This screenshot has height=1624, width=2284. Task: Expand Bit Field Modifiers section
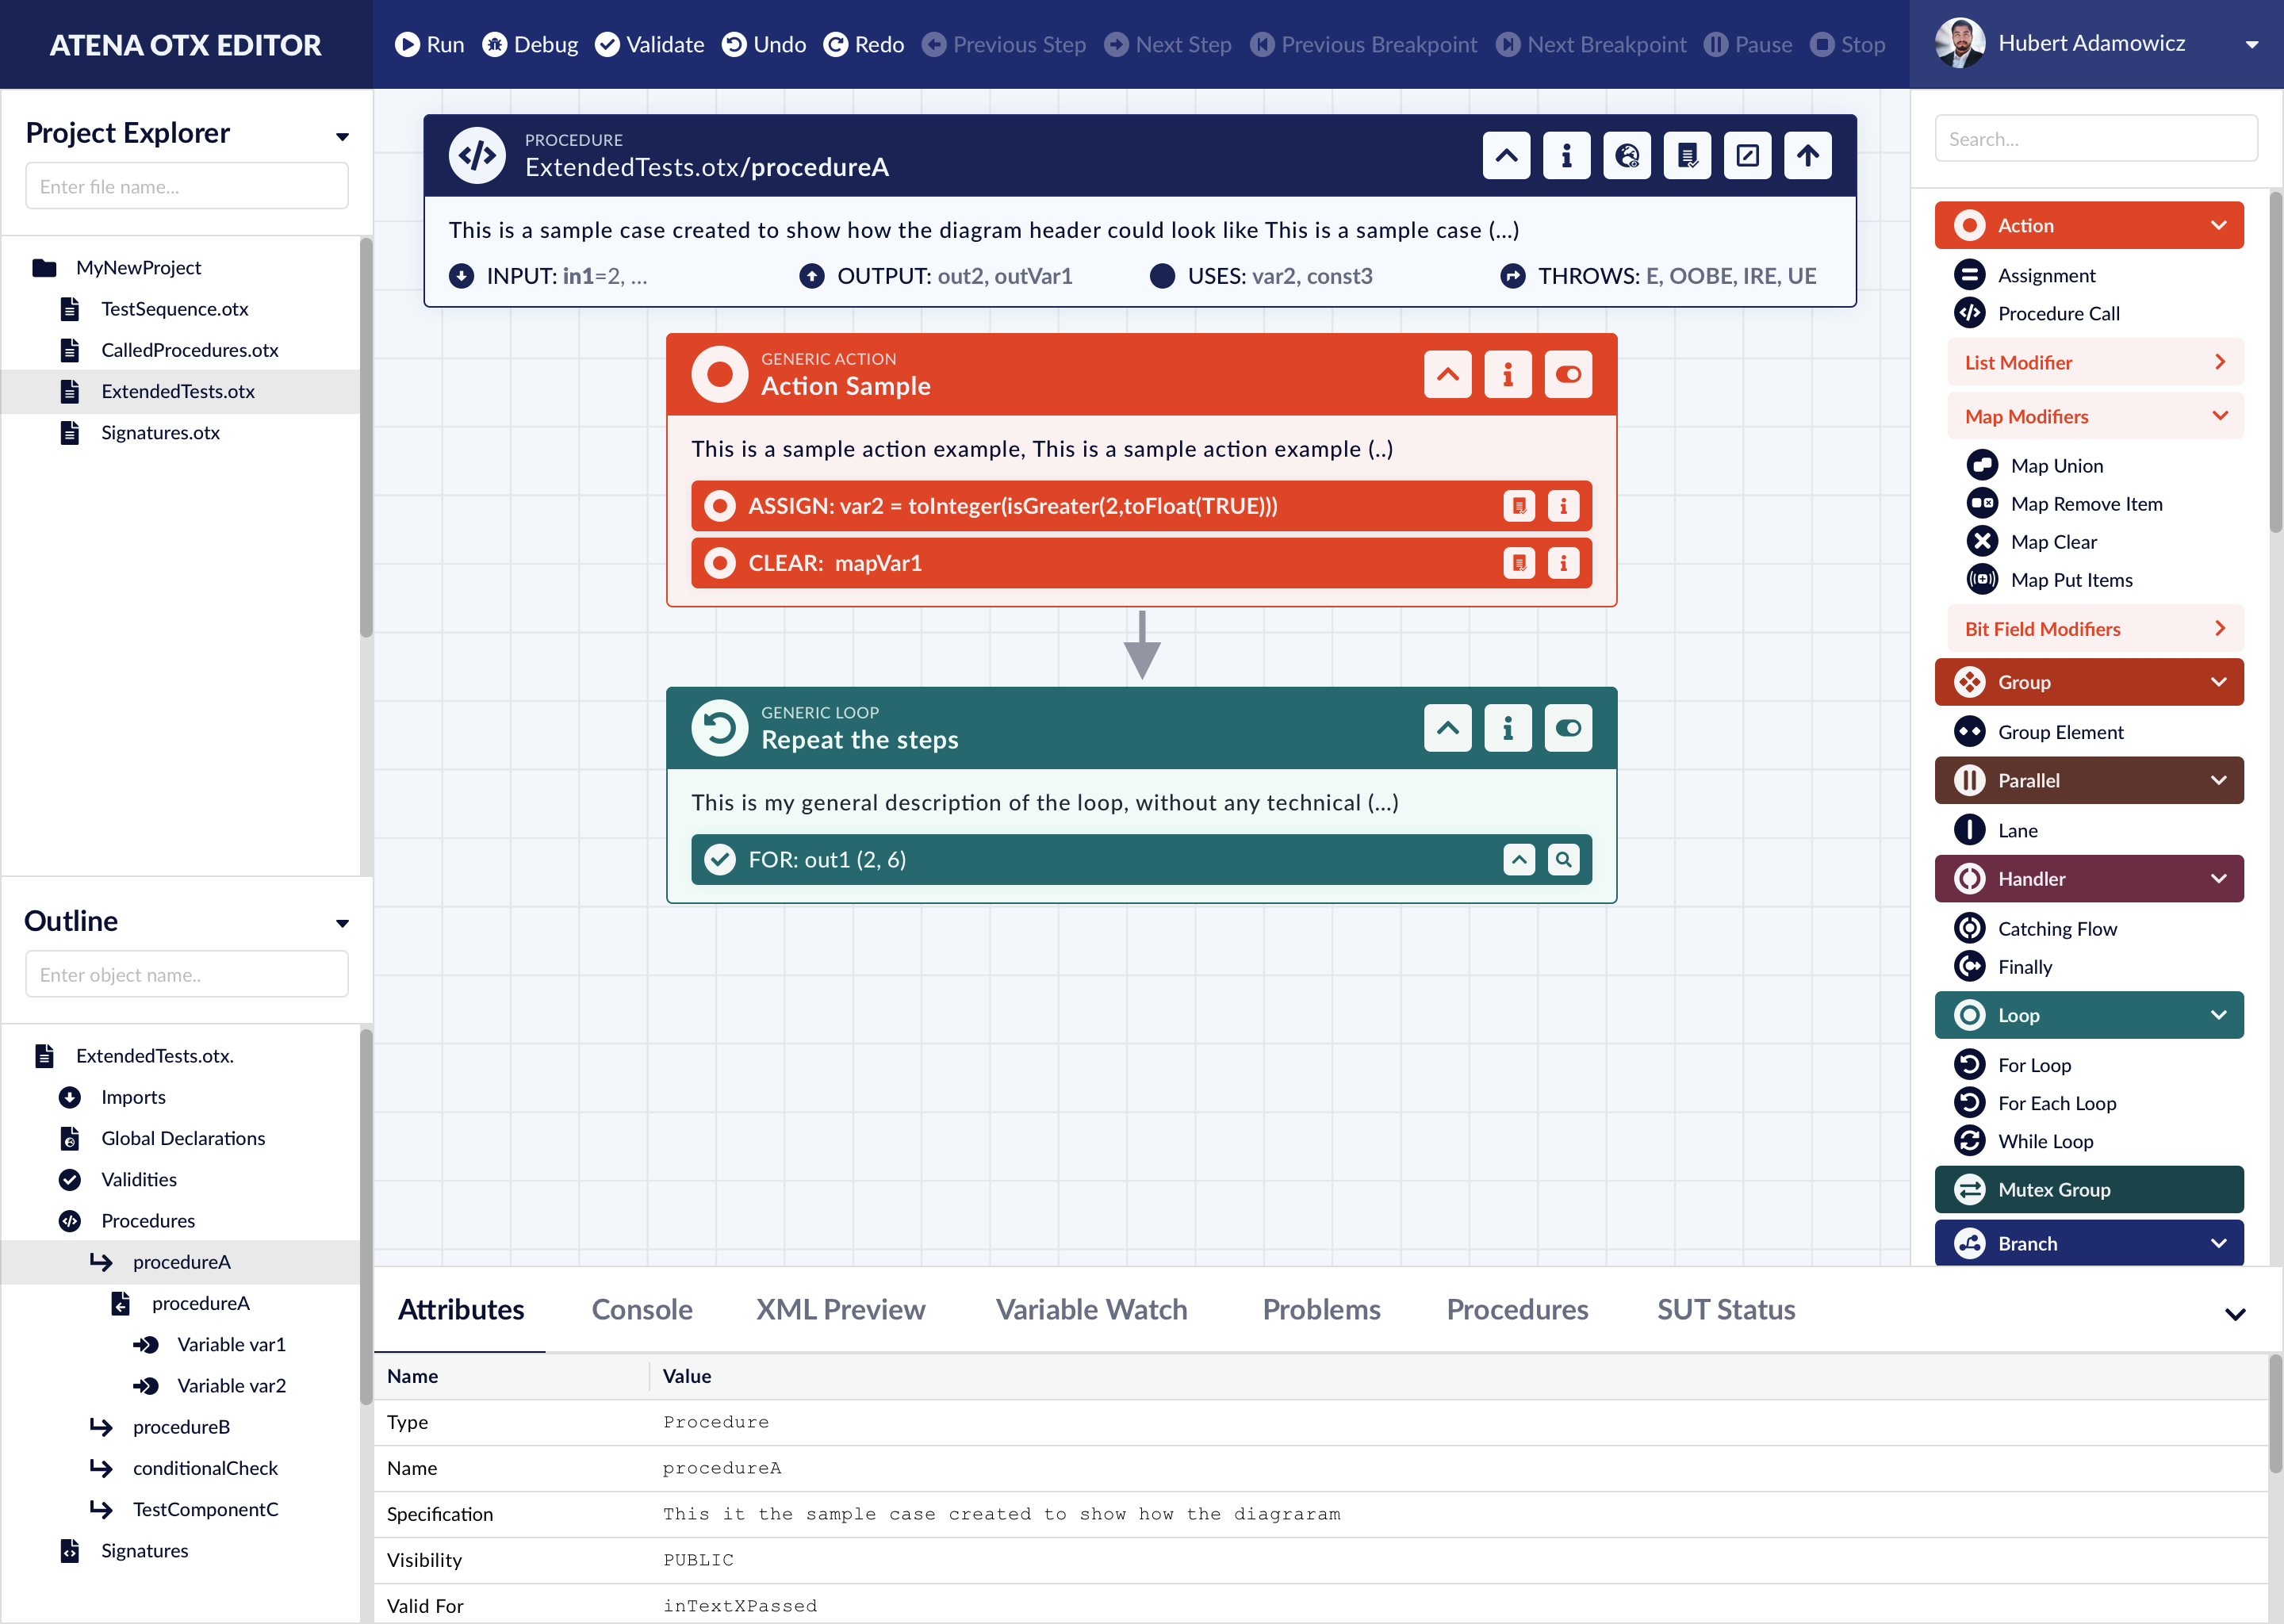click(x=2095, y=628)
